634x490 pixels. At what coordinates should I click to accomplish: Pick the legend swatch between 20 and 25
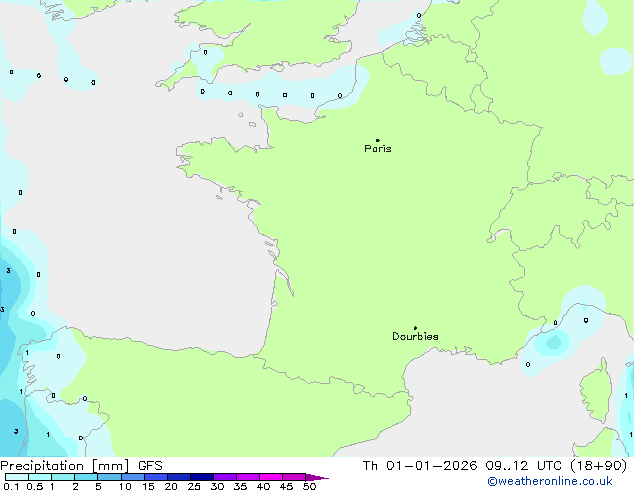click(x=179, y=477)
